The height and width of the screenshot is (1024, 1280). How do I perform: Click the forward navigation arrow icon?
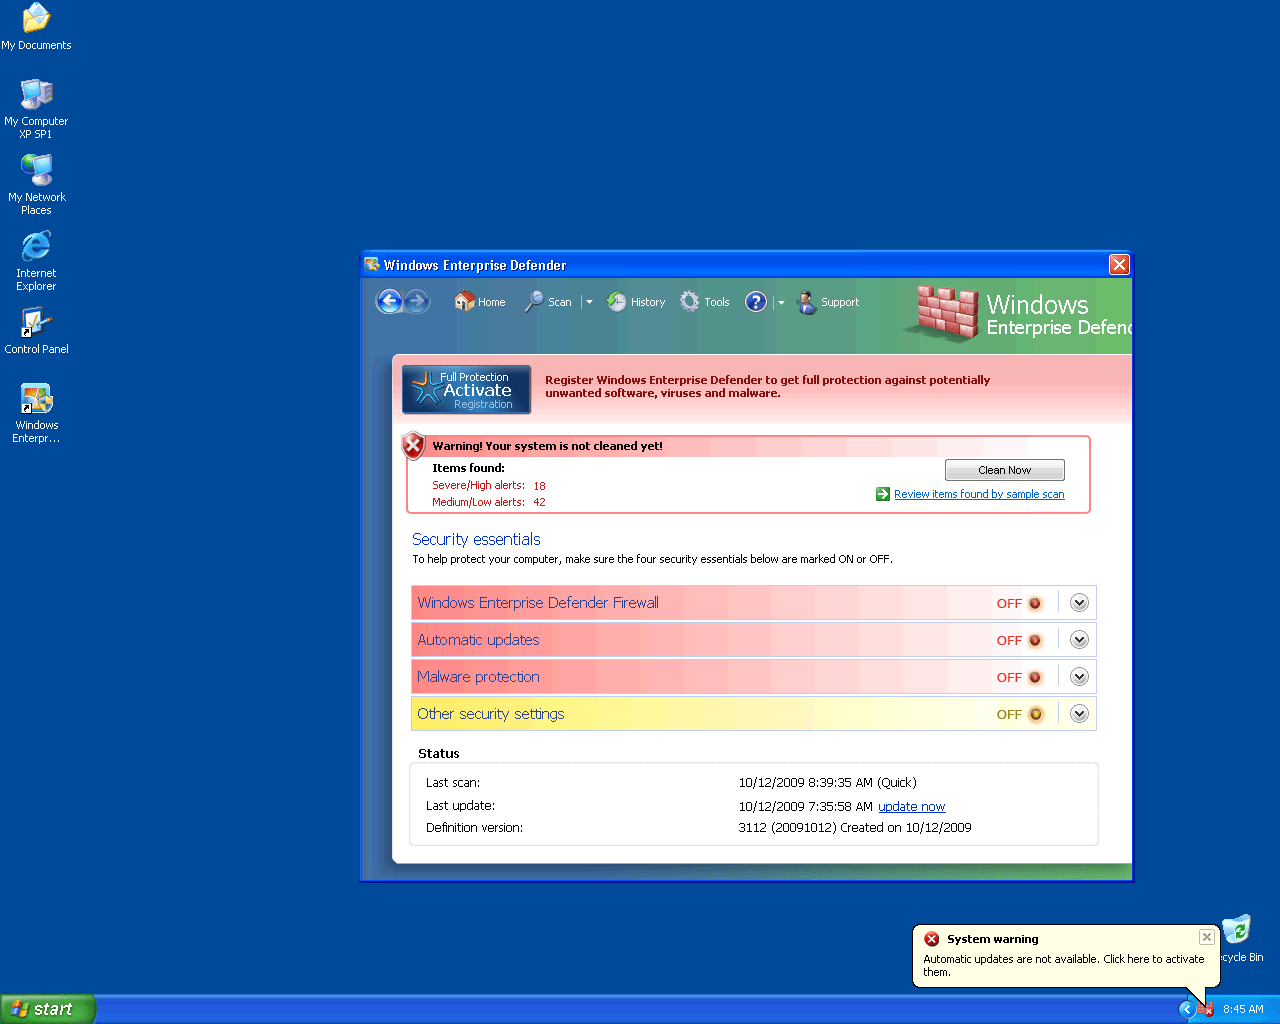pyautogui.click(x=417, y=301)
